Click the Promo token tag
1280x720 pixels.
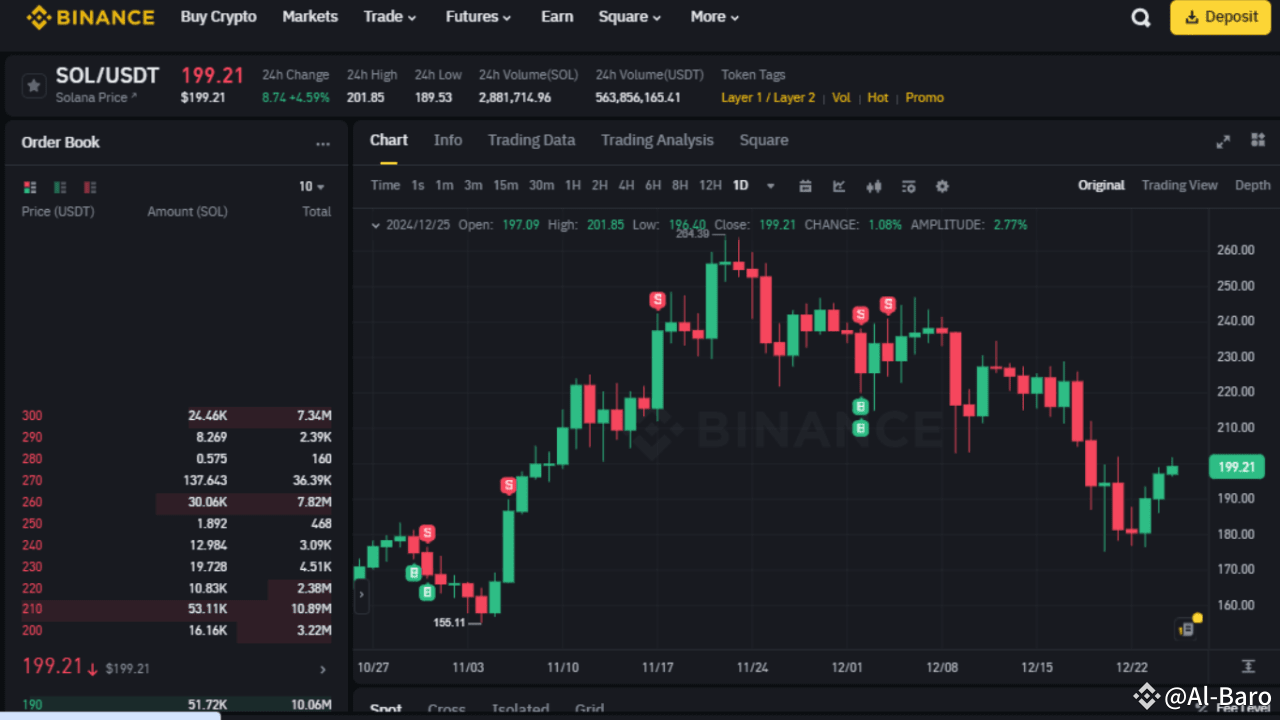[x=924, y=98]
